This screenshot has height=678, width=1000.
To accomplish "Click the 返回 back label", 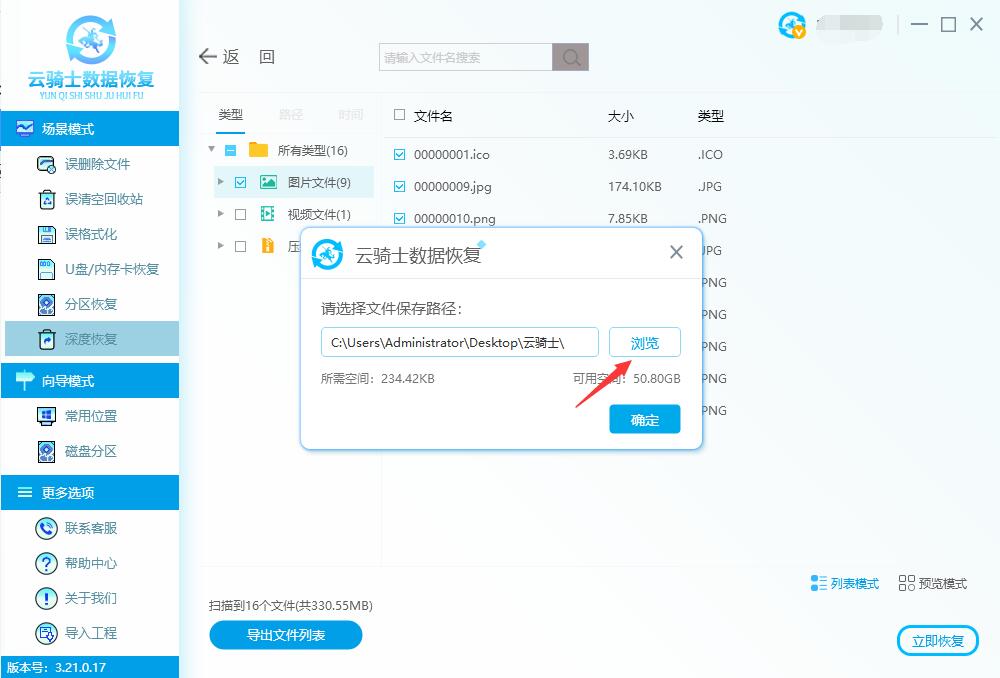I will (x=248, y=57).
